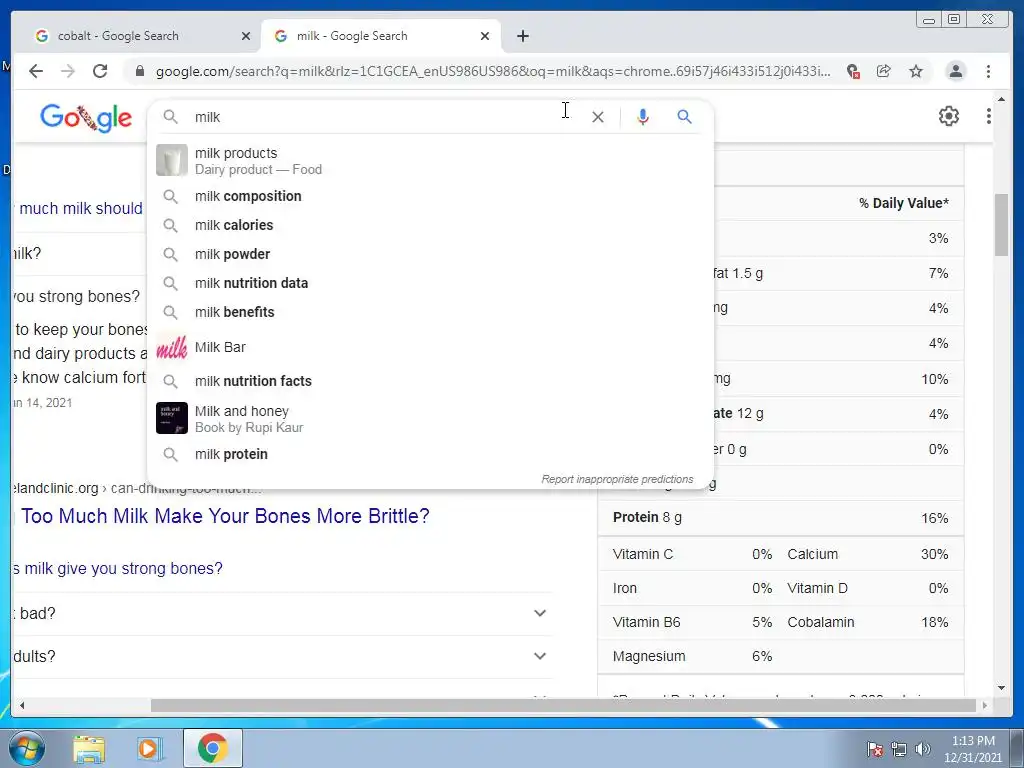This screenshot has width=1024, height=768.
Task: Open the Action Center flag in tray
Action: tap(874, 749)
